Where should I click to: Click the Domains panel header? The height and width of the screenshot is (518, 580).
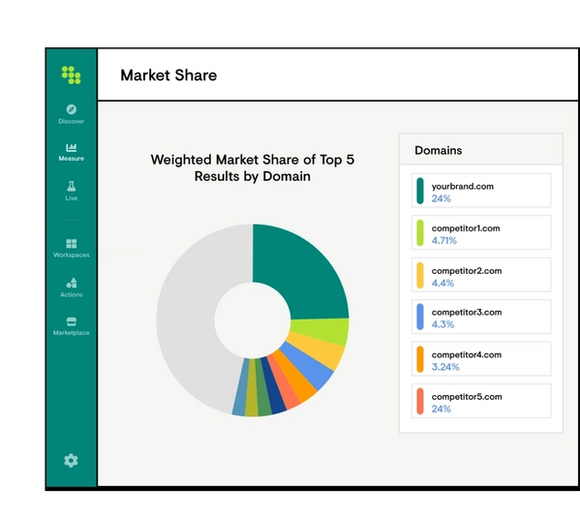pyautogui.click(x=481, y=149)
